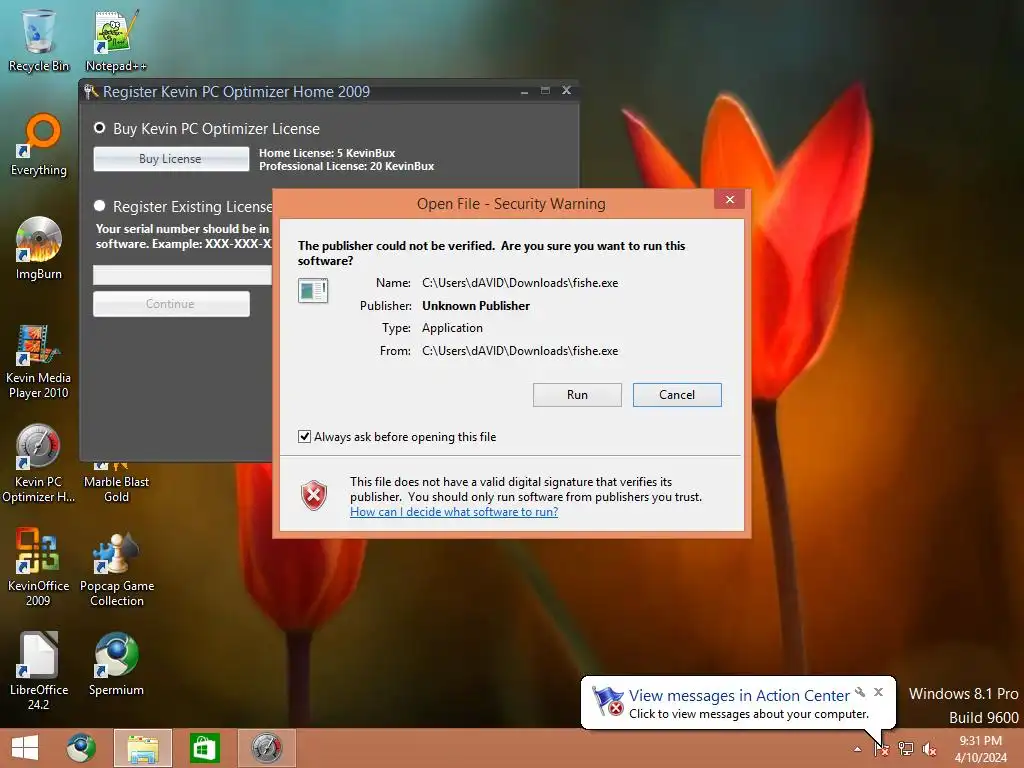Select the Register Existing License radio
Image resolution: width=1024 pixels, height=768 pixels.
[x=99, y=206]
